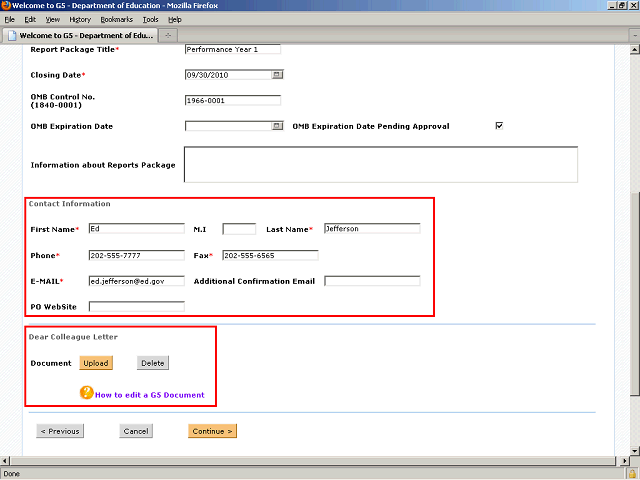Open How to edit a G5 Document link
This screenshot has width=640, height=480.
pos(149,395)
